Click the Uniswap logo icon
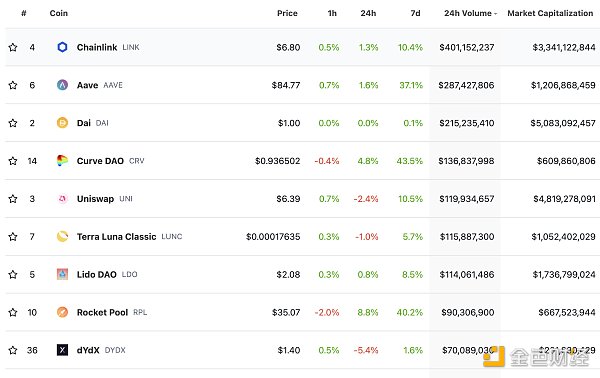Screen dimensions: 600x378 (x=62, y=199)
